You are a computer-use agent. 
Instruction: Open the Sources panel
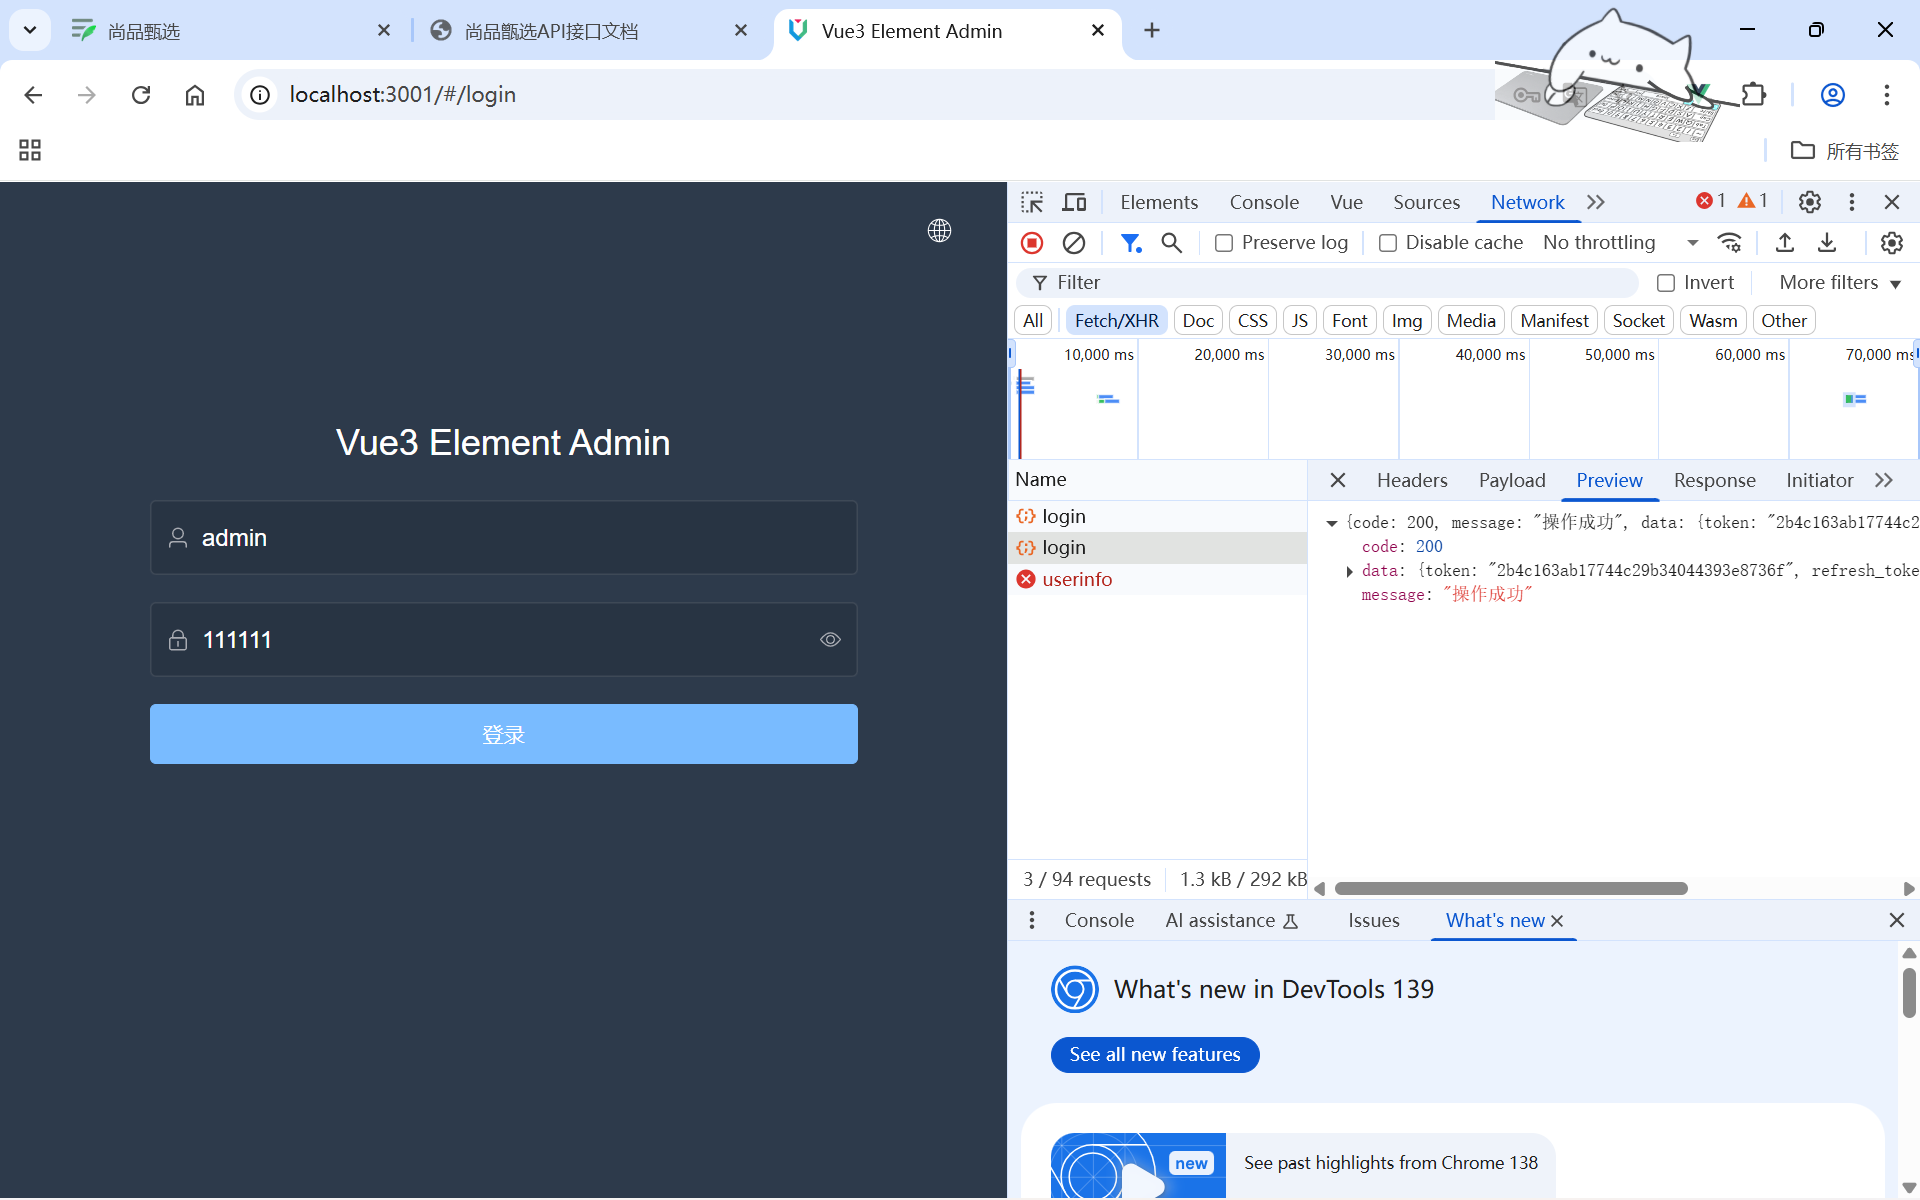tap(1426, 202)
